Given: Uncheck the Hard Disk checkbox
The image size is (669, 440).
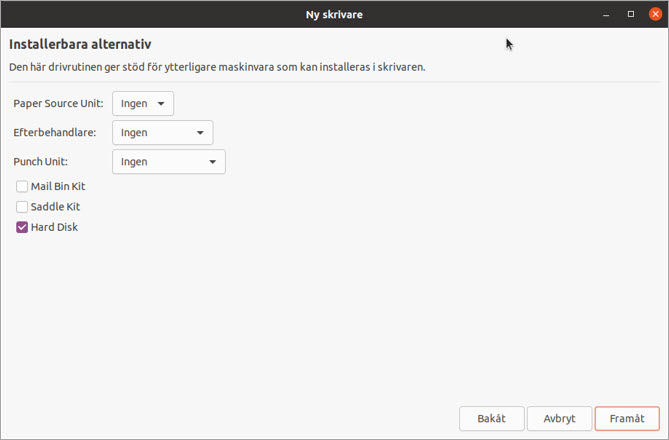Looking at the screenshot, I should tap(22, 228).
